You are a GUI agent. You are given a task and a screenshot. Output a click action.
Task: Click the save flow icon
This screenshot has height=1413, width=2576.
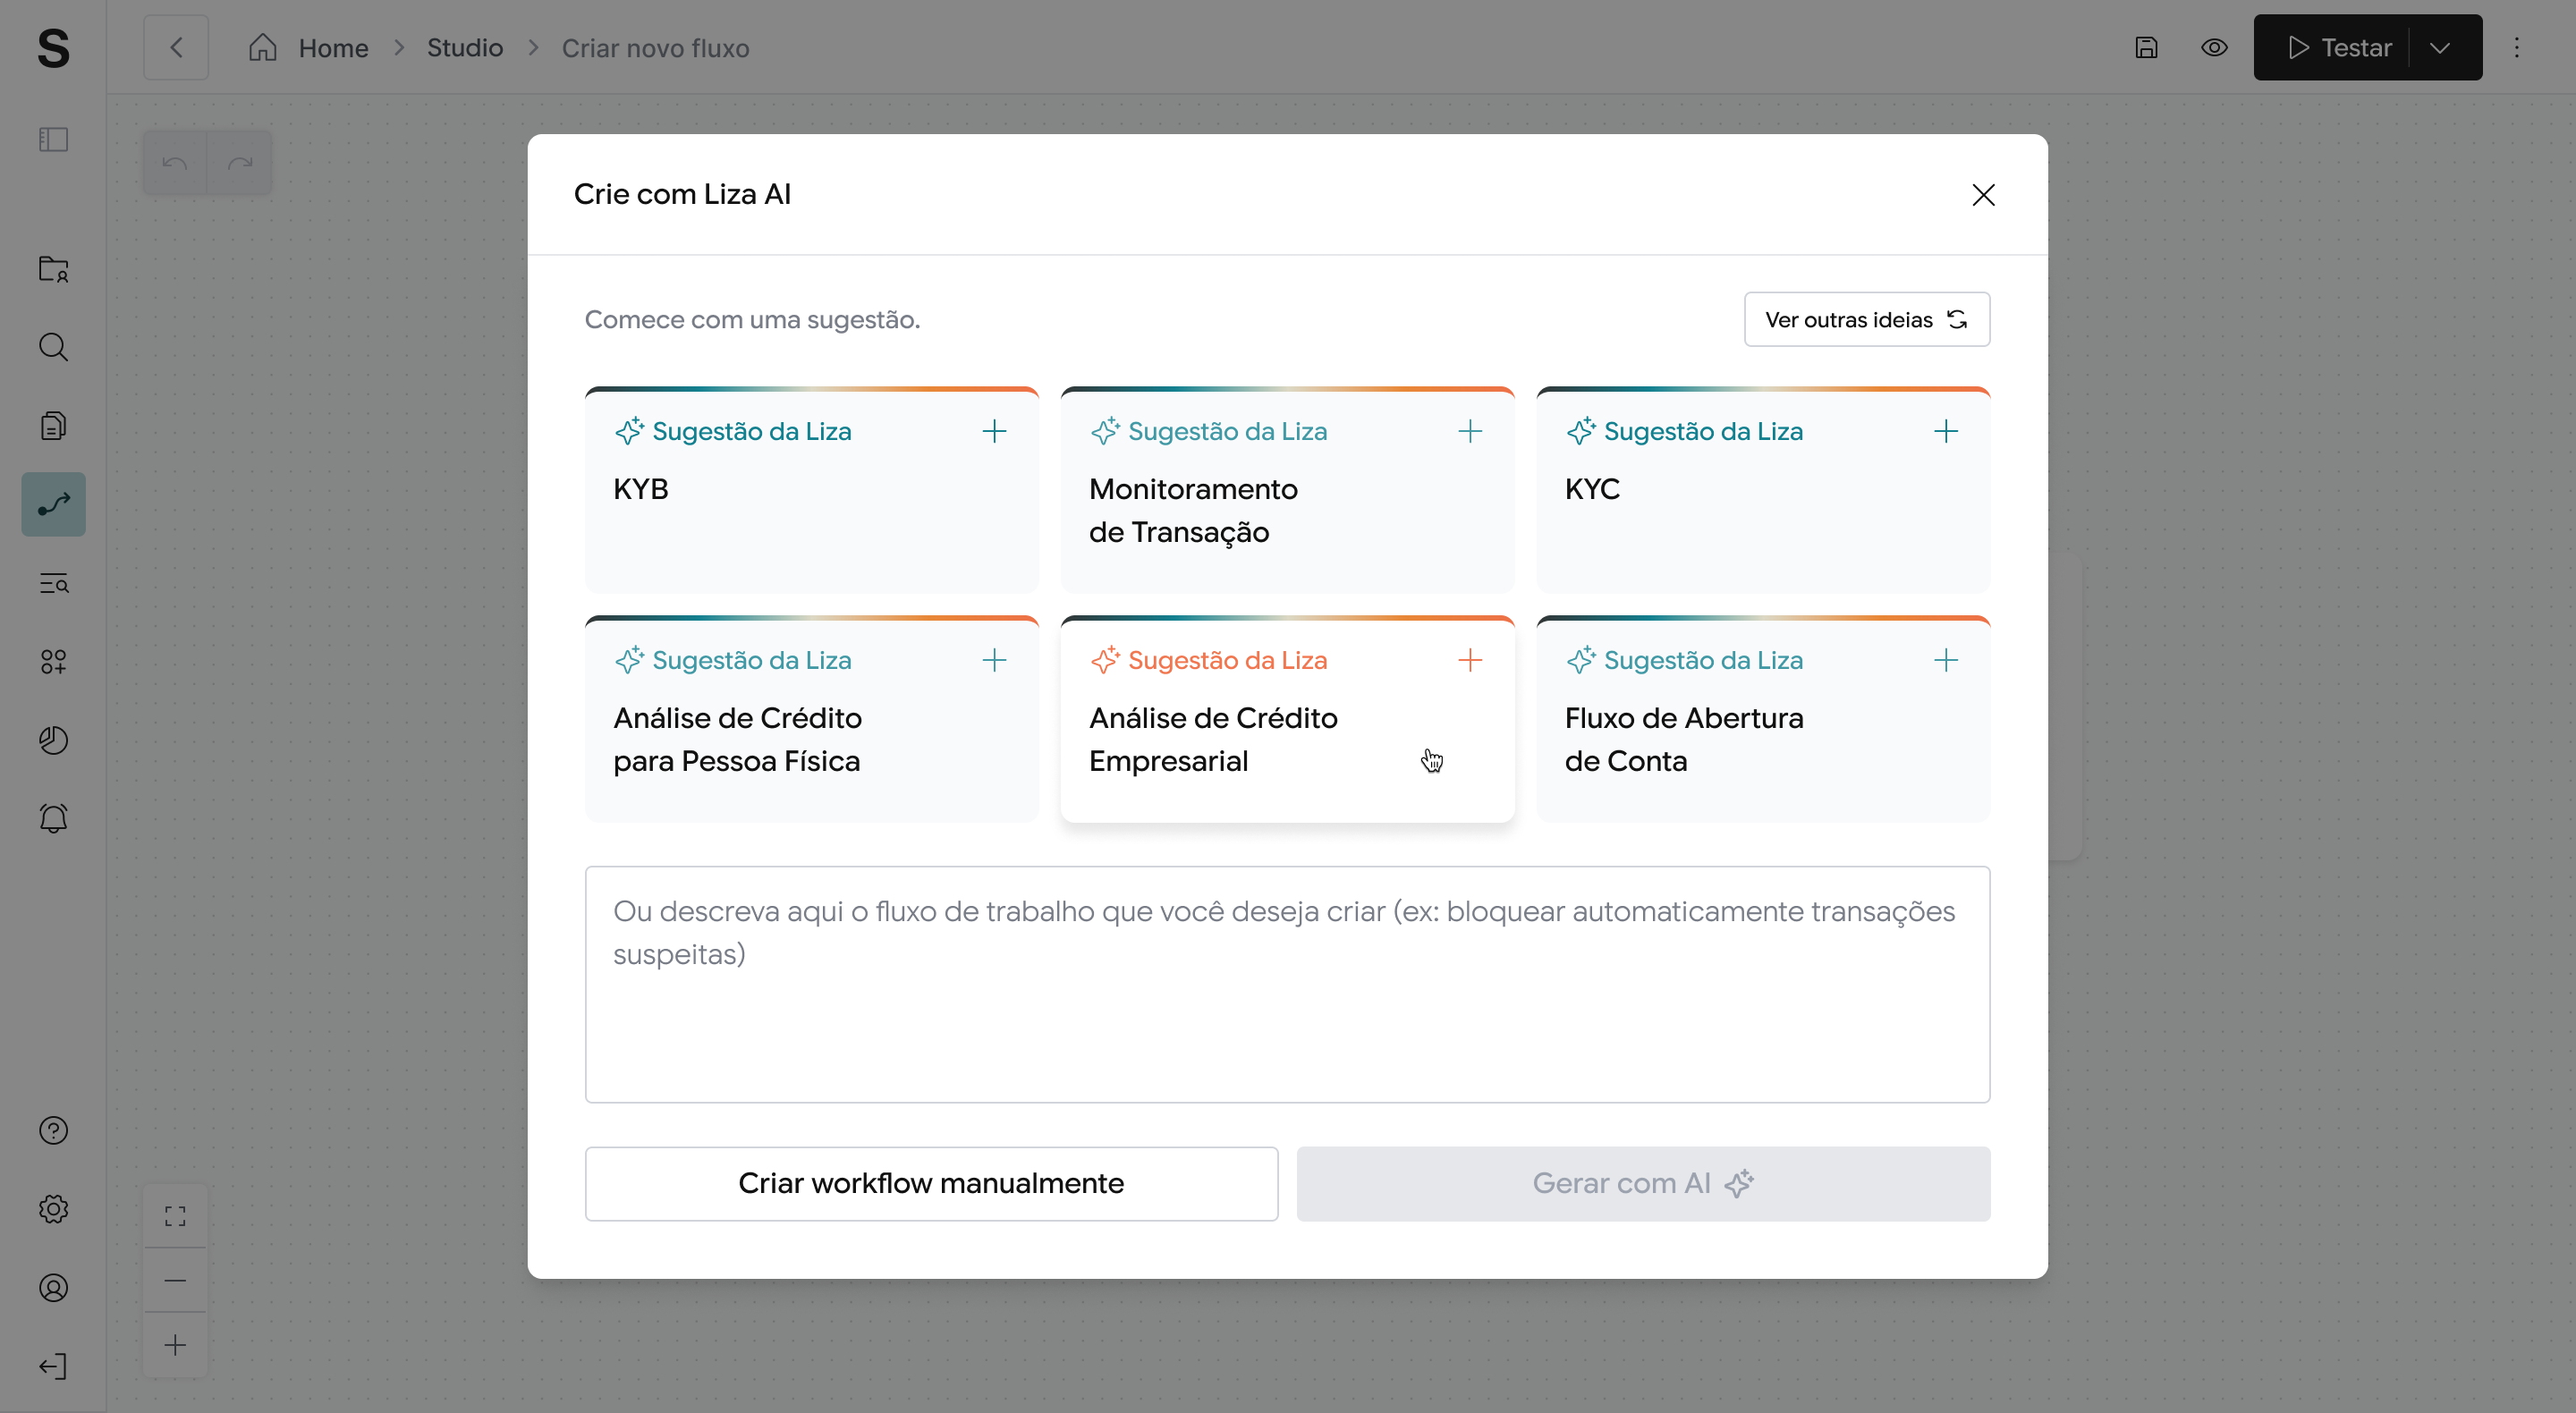coord(2146,47)
